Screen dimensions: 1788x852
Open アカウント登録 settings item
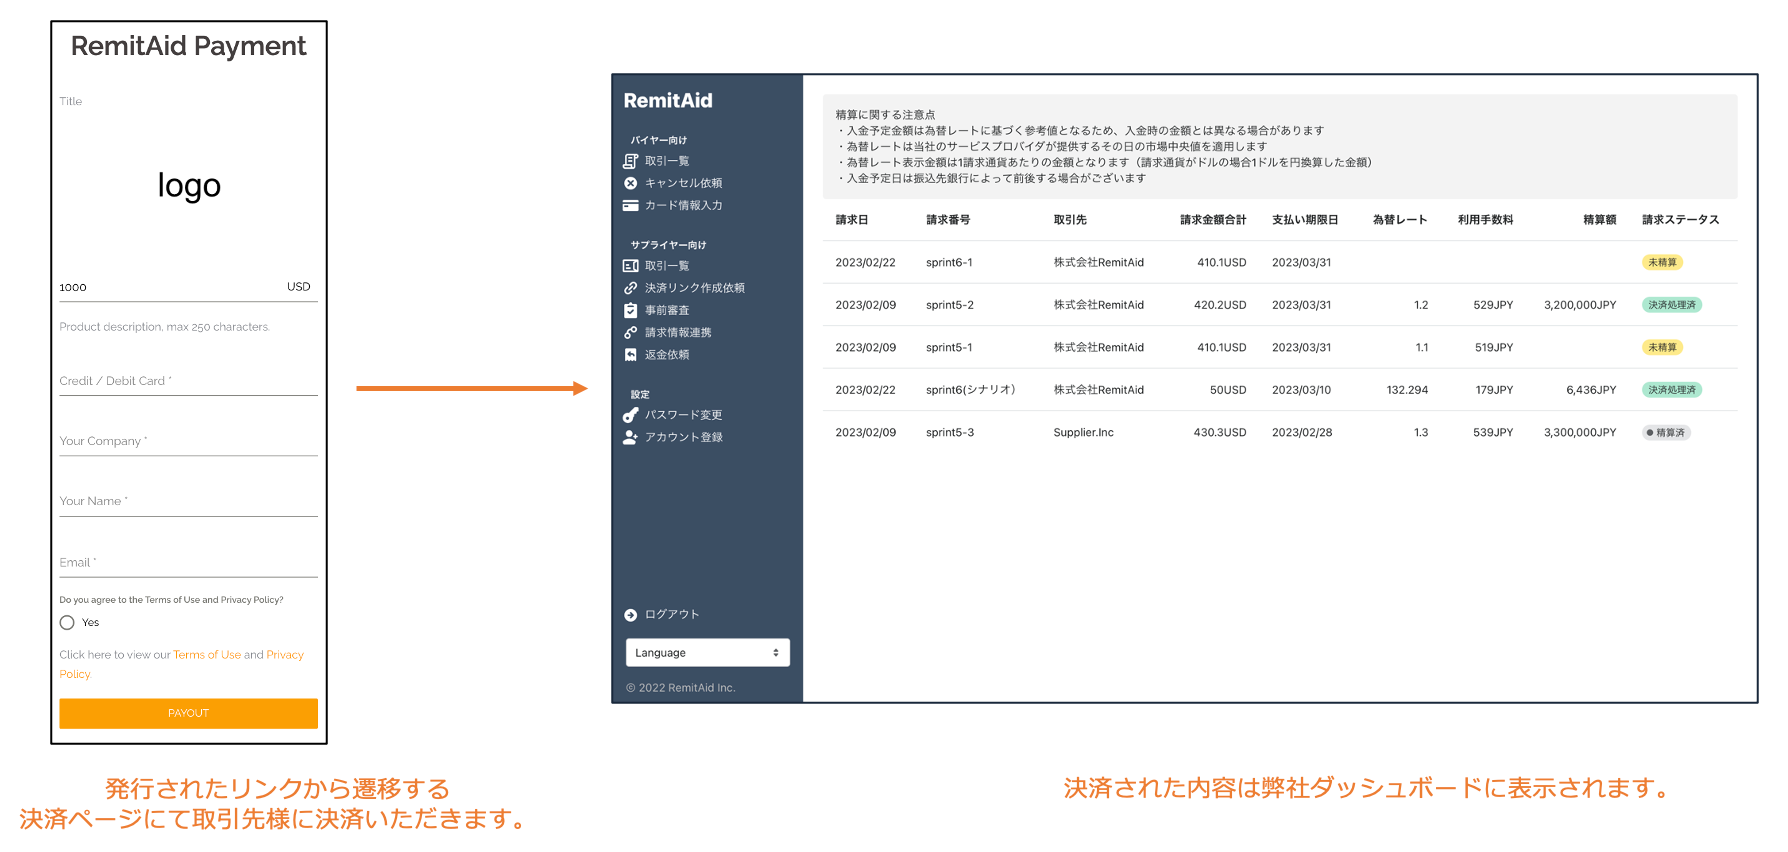683,437
